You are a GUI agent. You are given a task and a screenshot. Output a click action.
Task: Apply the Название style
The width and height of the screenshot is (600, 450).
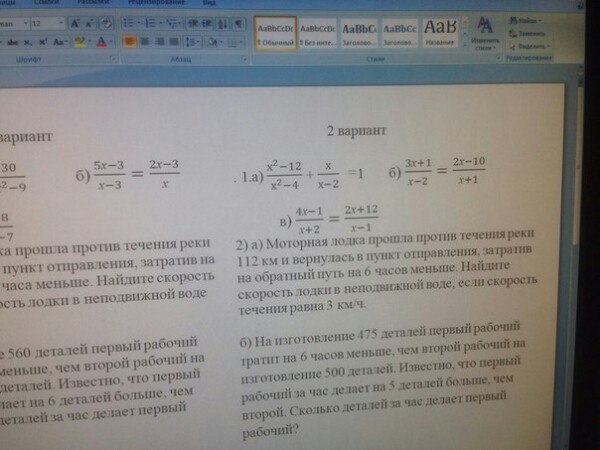pos(440,34)
